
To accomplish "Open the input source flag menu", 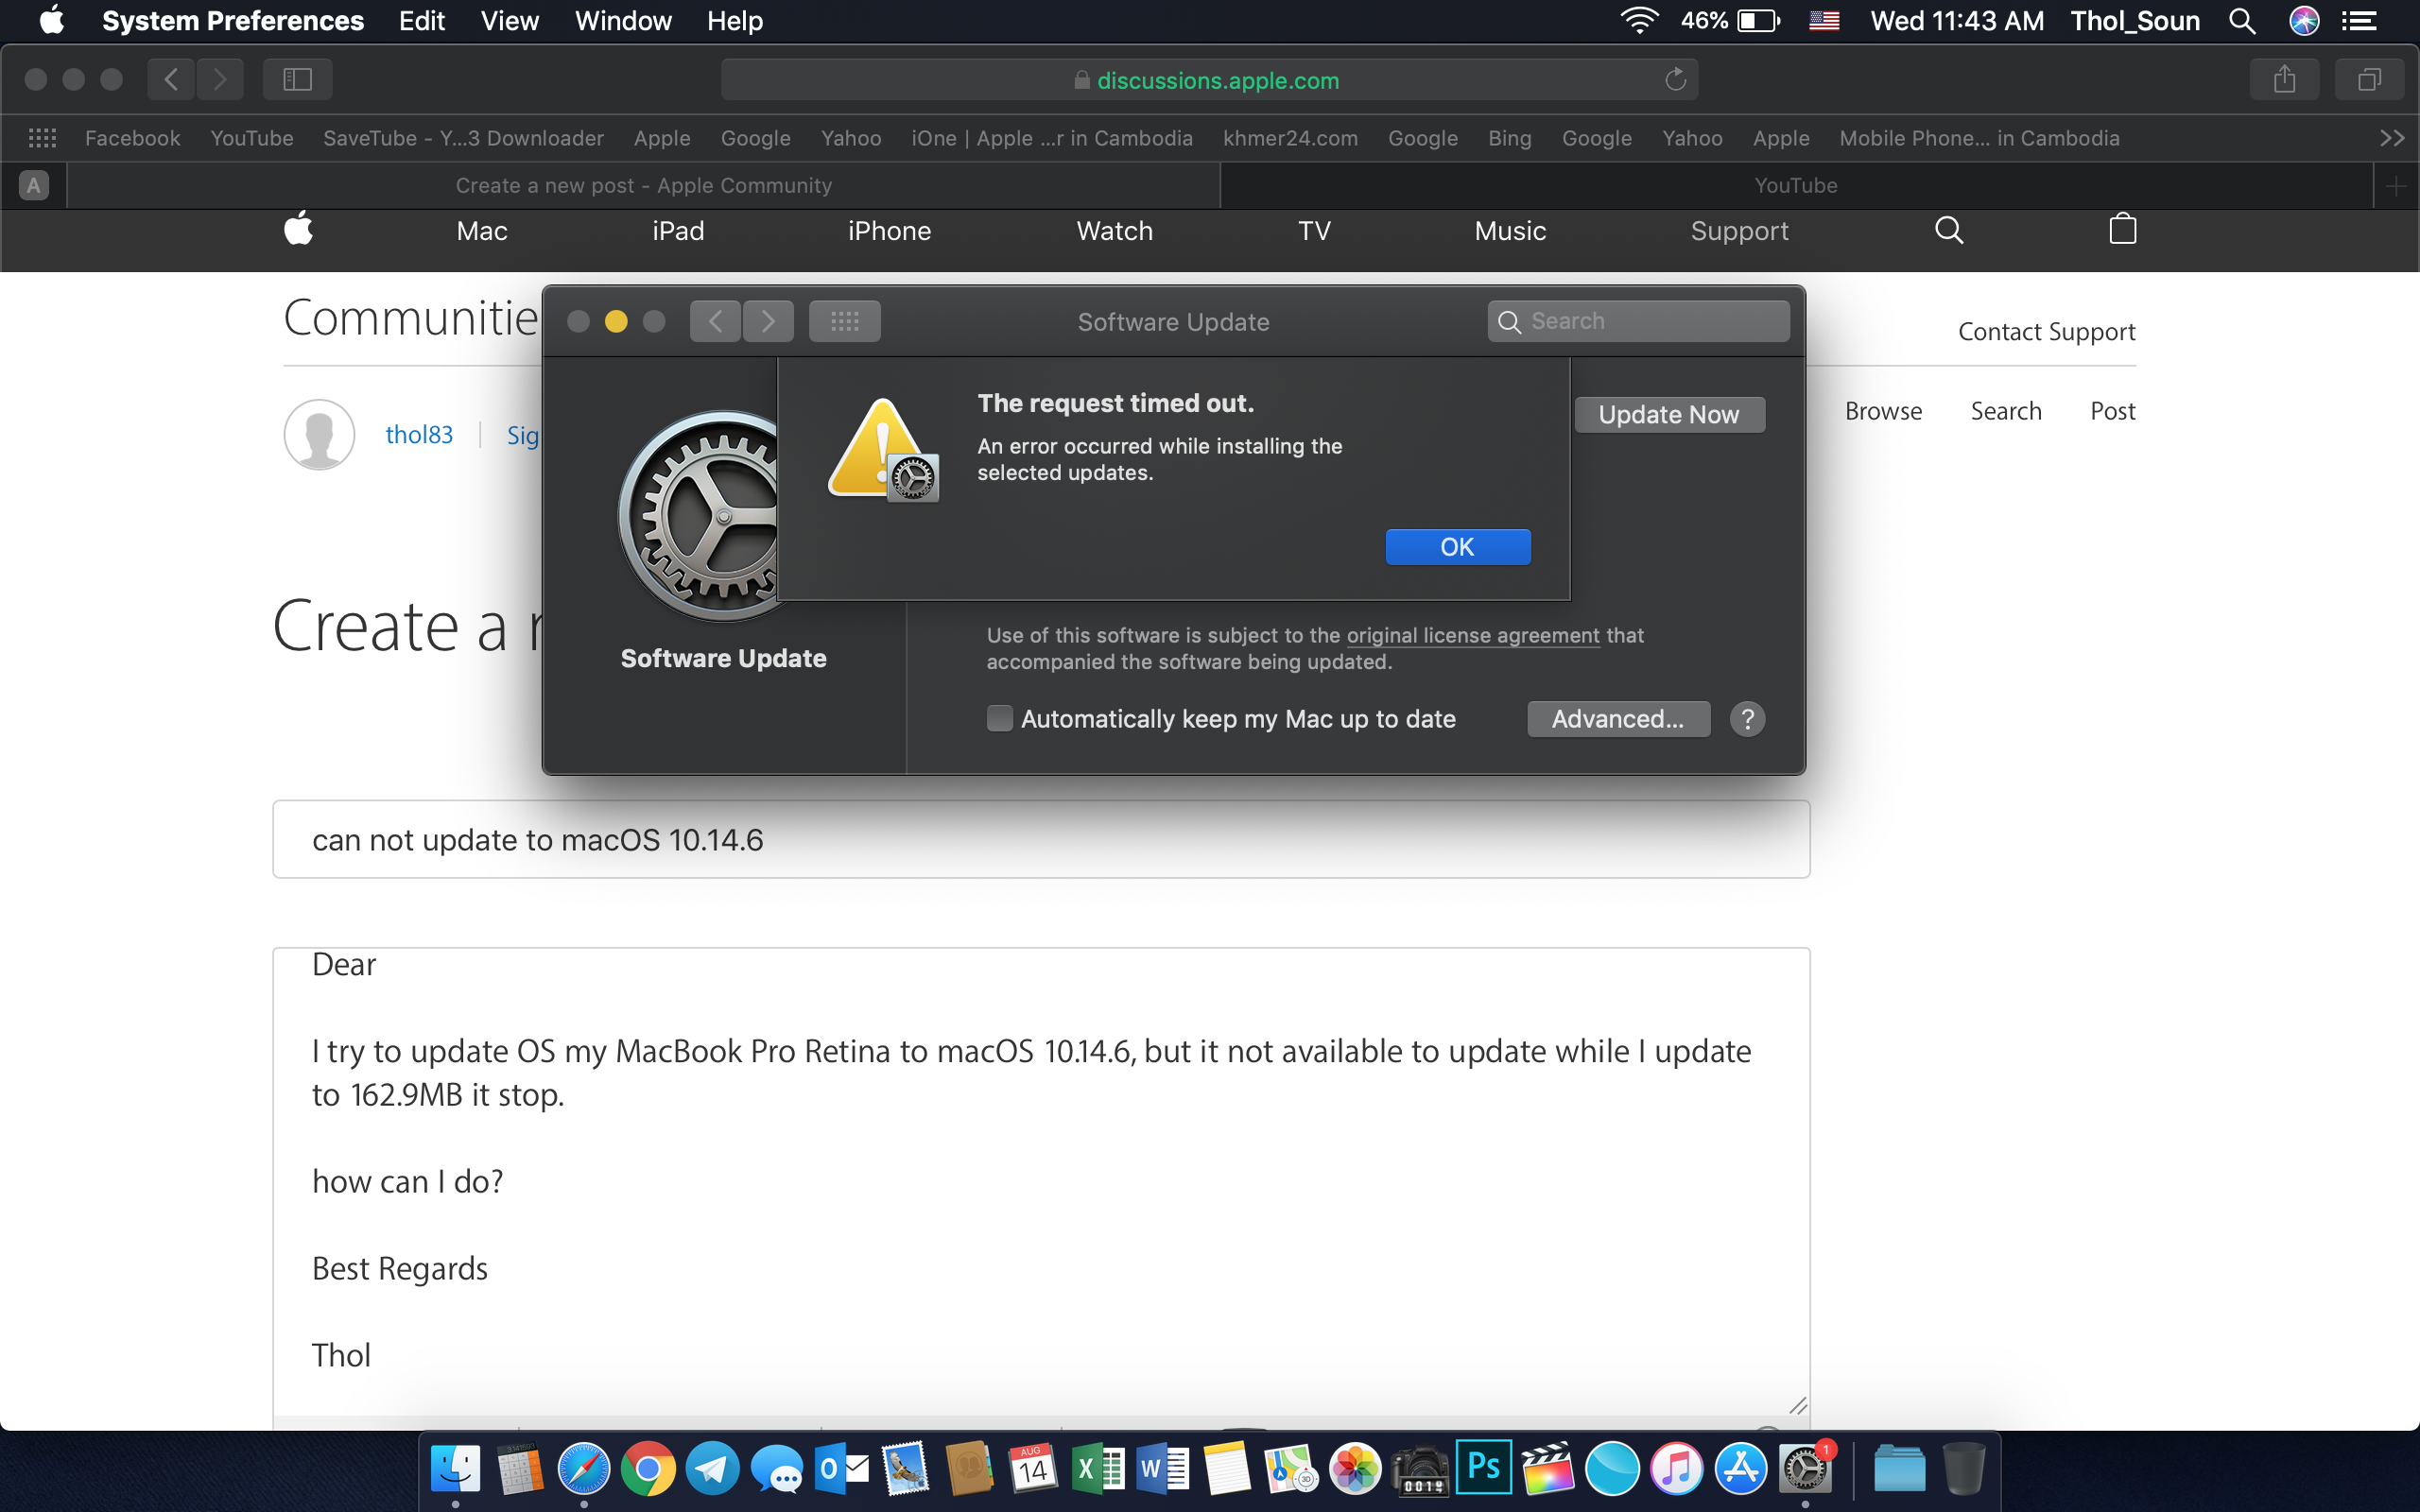I will point(1824,21).
